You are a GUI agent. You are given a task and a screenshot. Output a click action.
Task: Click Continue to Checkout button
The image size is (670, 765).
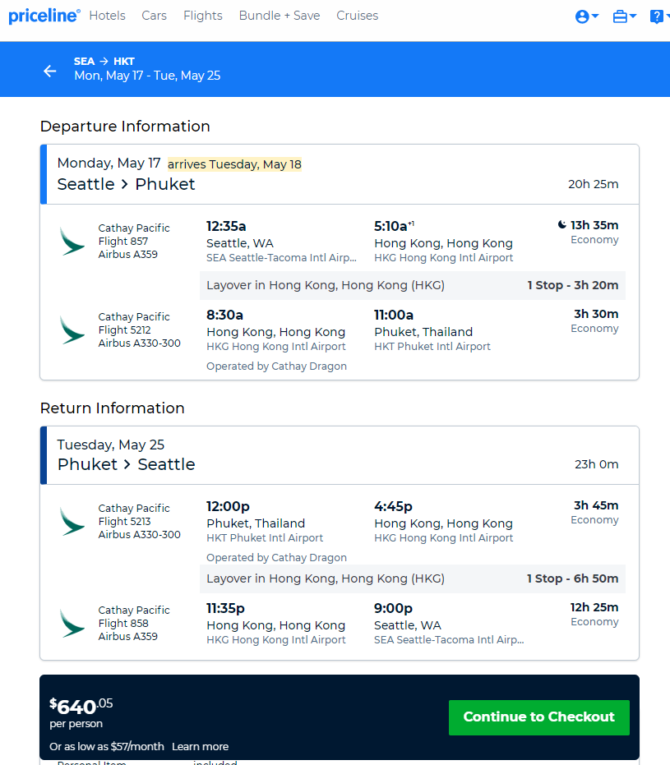(539, 717)
